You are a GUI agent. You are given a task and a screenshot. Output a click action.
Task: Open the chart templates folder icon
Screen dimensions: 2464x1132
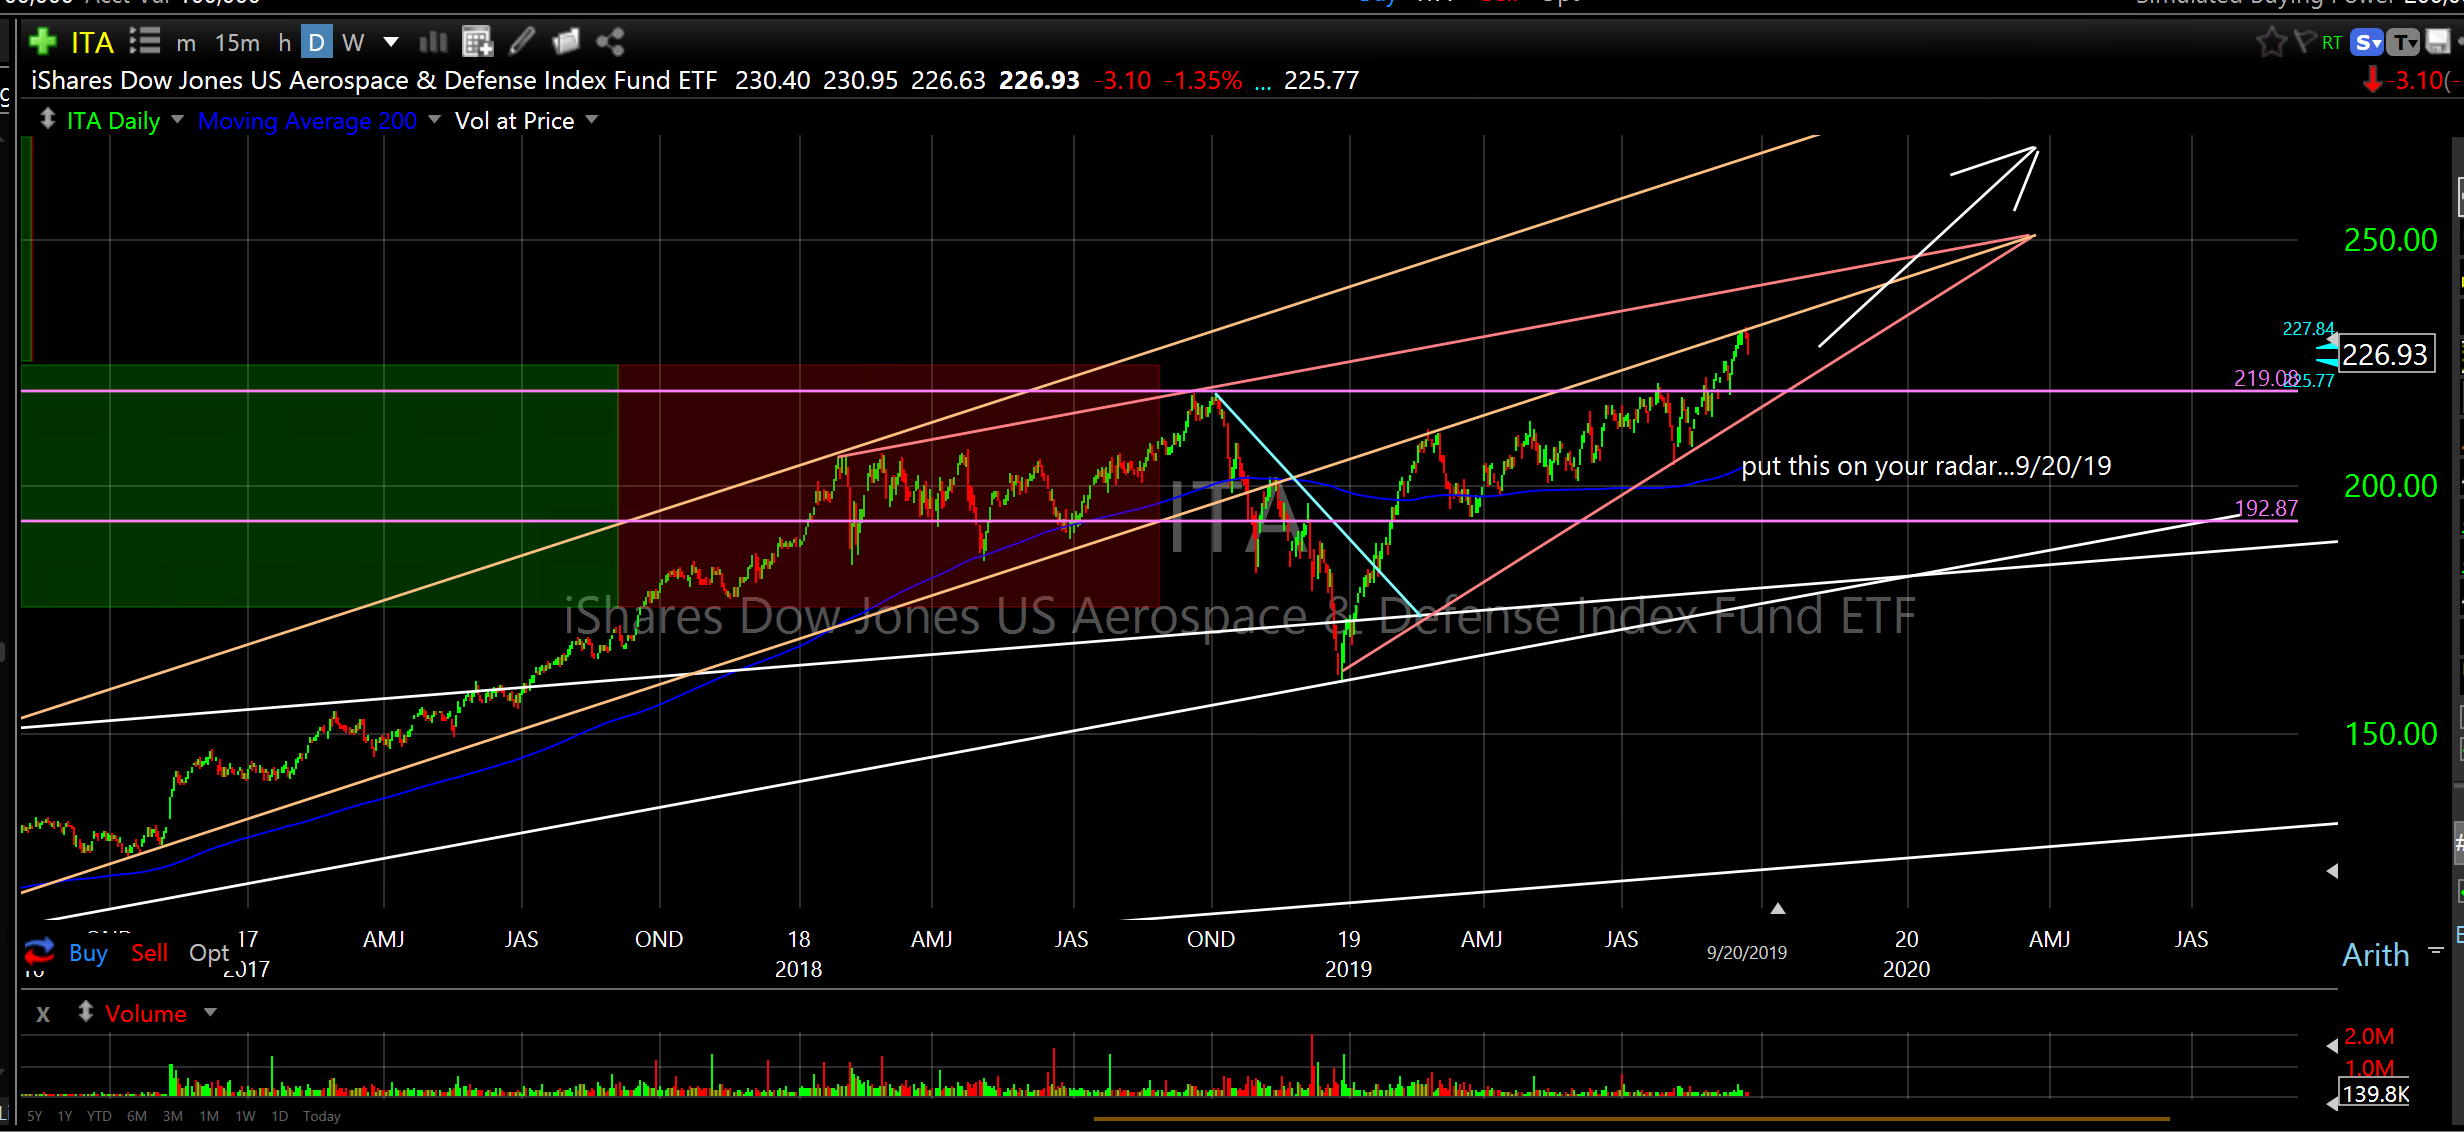coord(566,42)
